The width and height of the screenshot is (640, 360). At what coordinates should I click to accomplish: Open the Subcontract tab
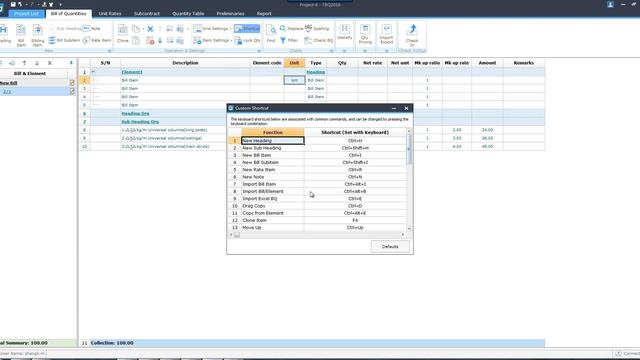(x=147, y=13)
